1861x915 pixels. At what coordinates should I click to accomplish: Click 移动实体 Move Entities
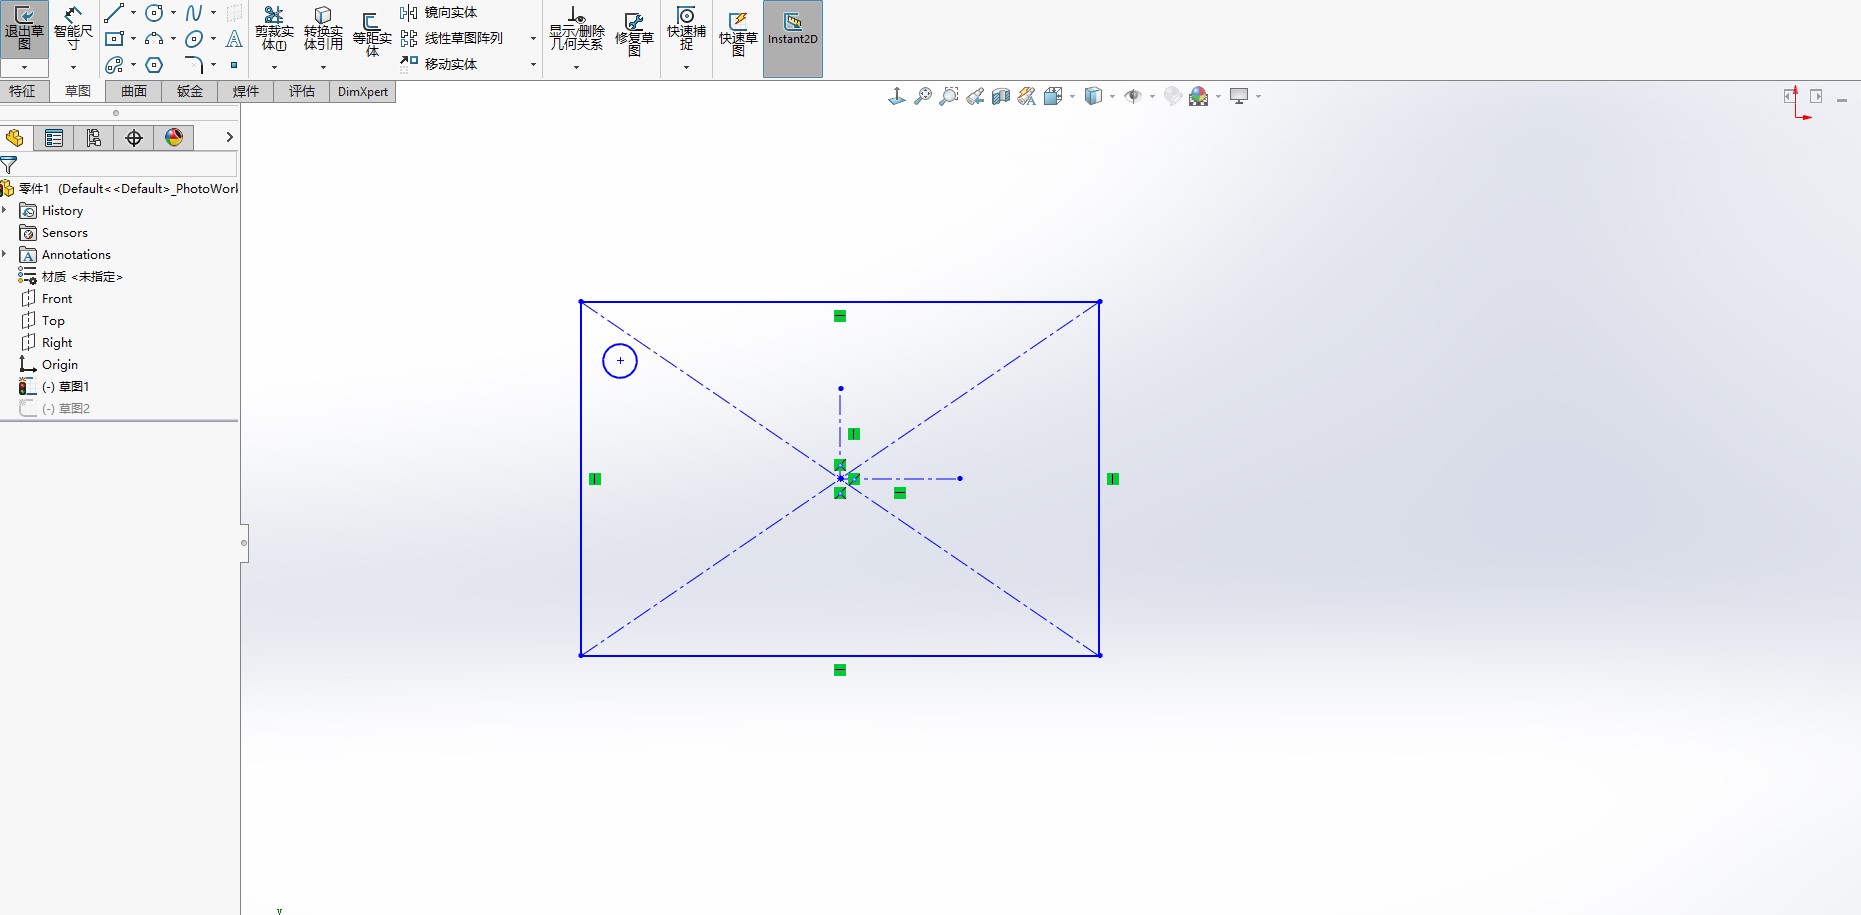[x=439, y=64]
